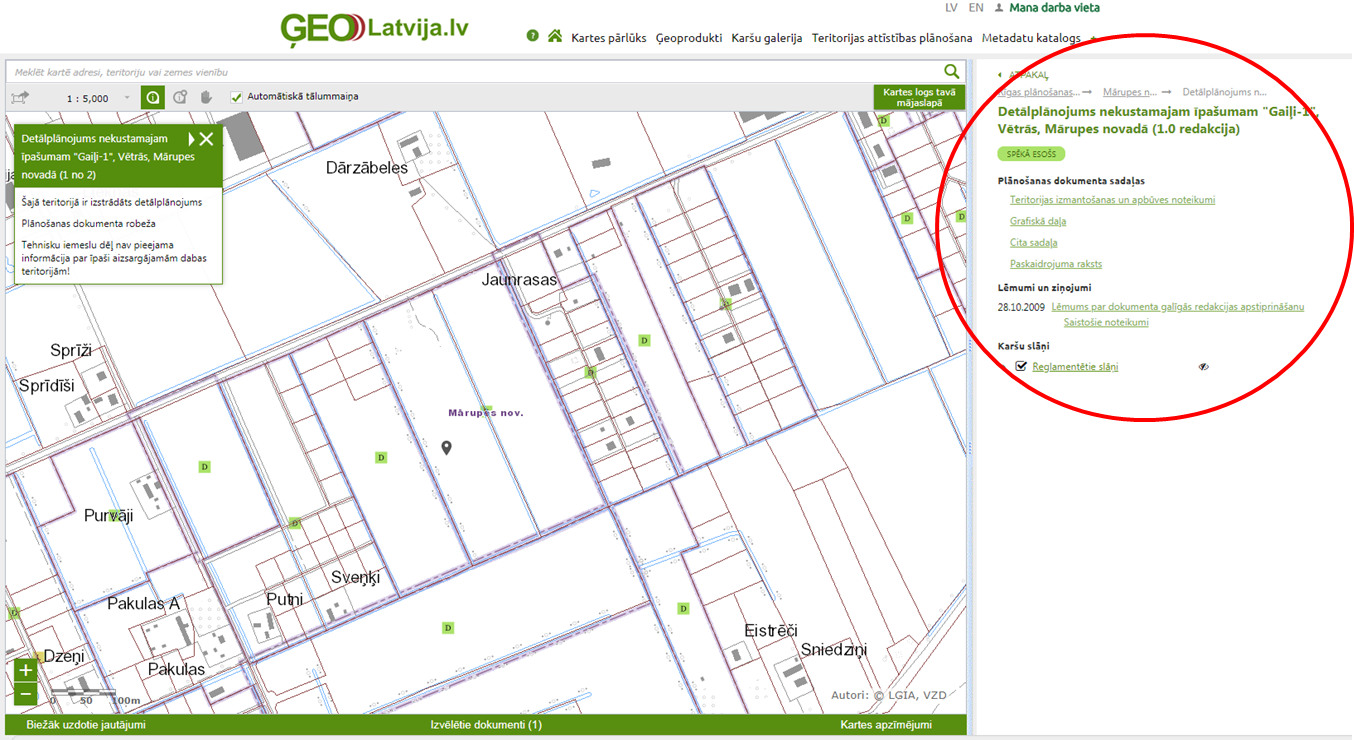Open the help question mark icon
1354x740 pixels.
(532, 36)
